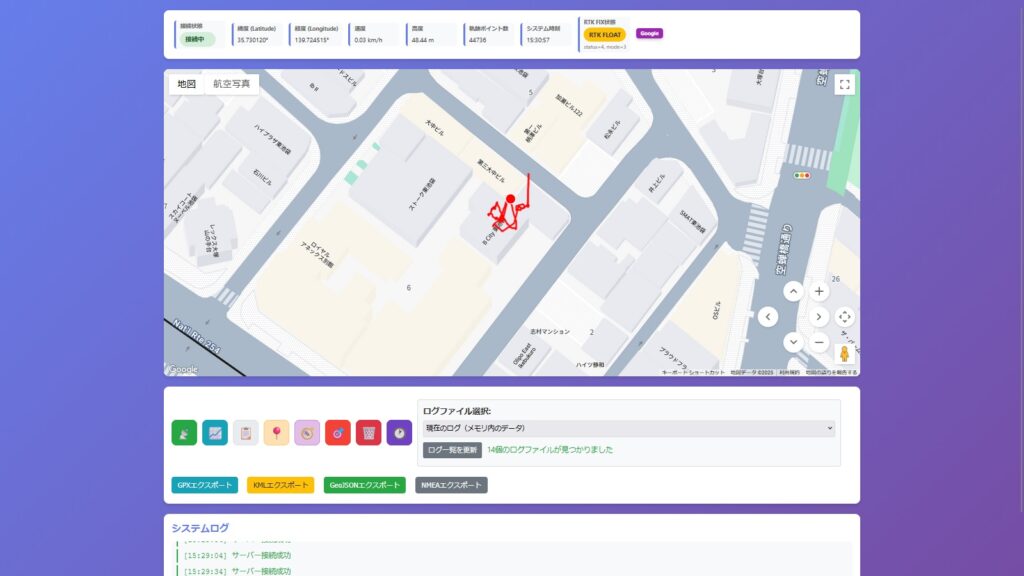
Task: Zoom out the map with minus button
Action: [x=819, y=342]
